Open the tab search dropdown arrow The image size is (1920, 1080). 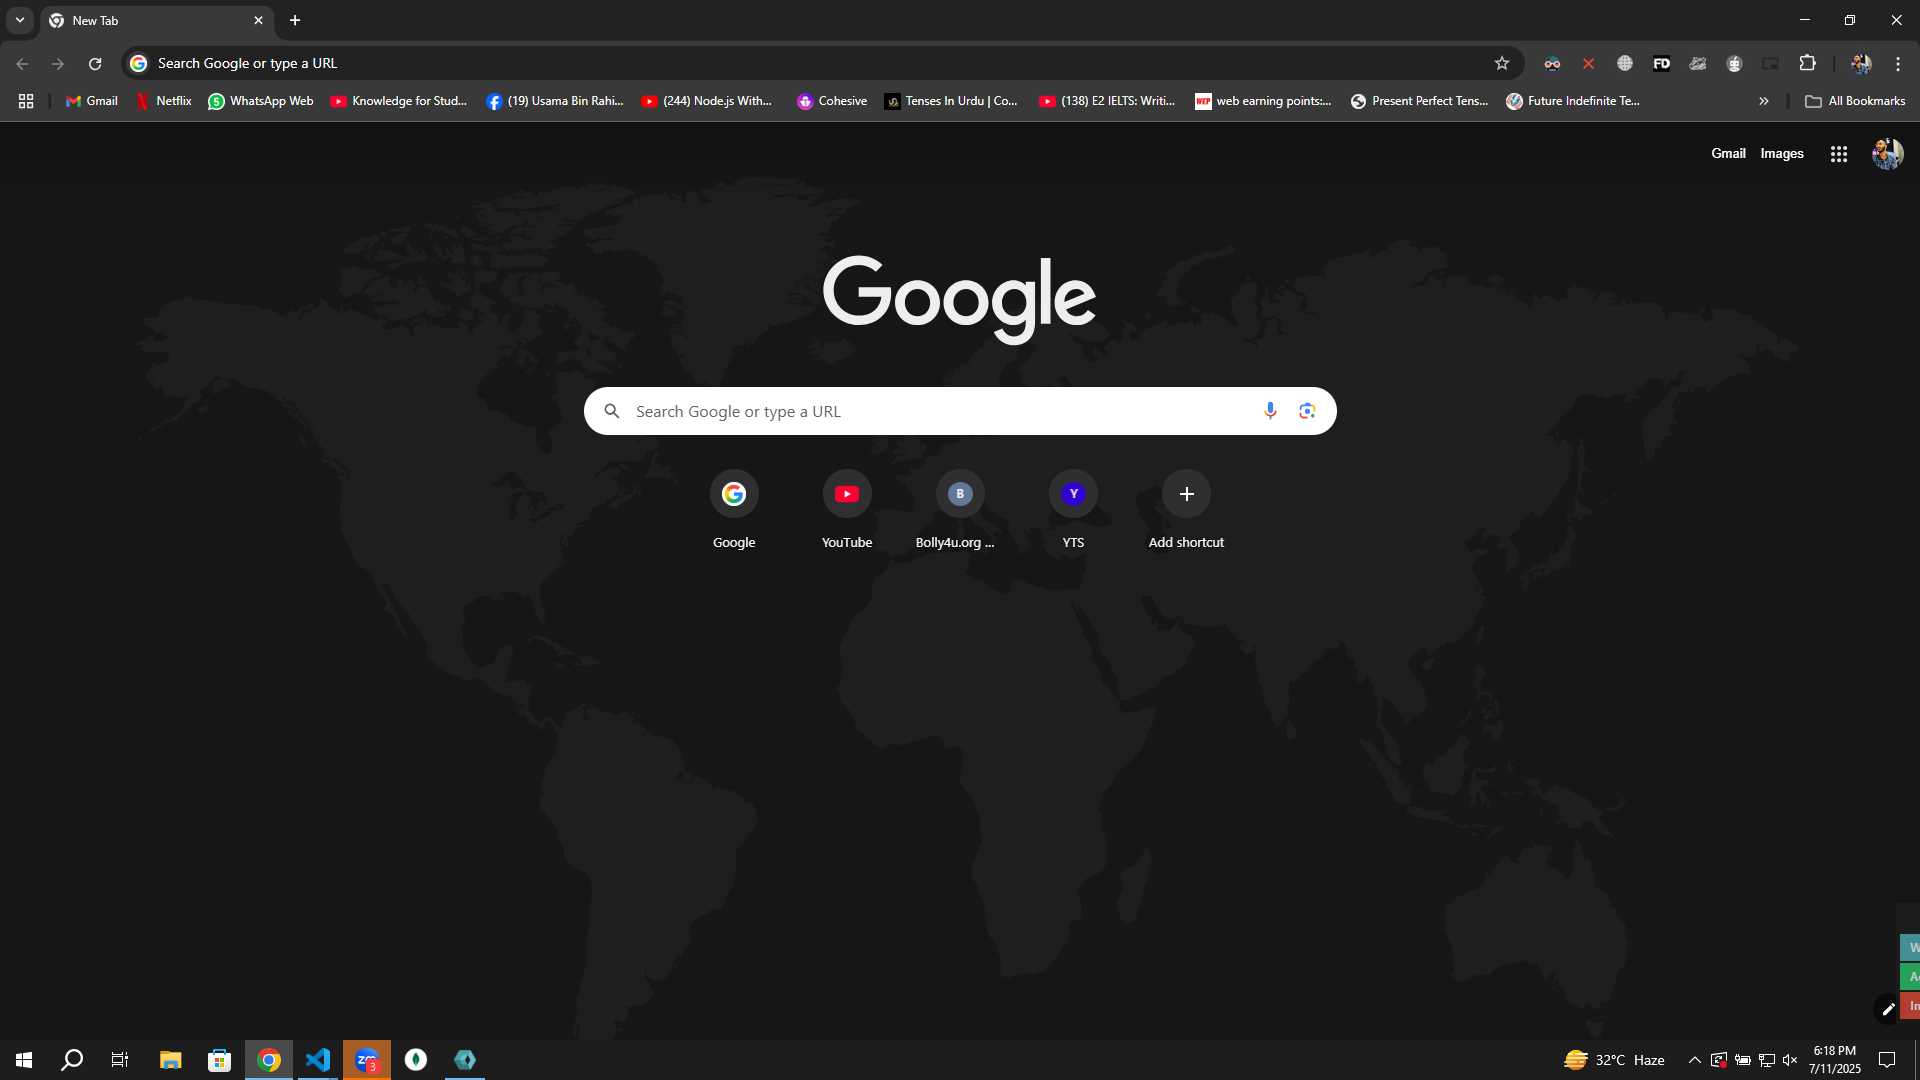point(20,20)
